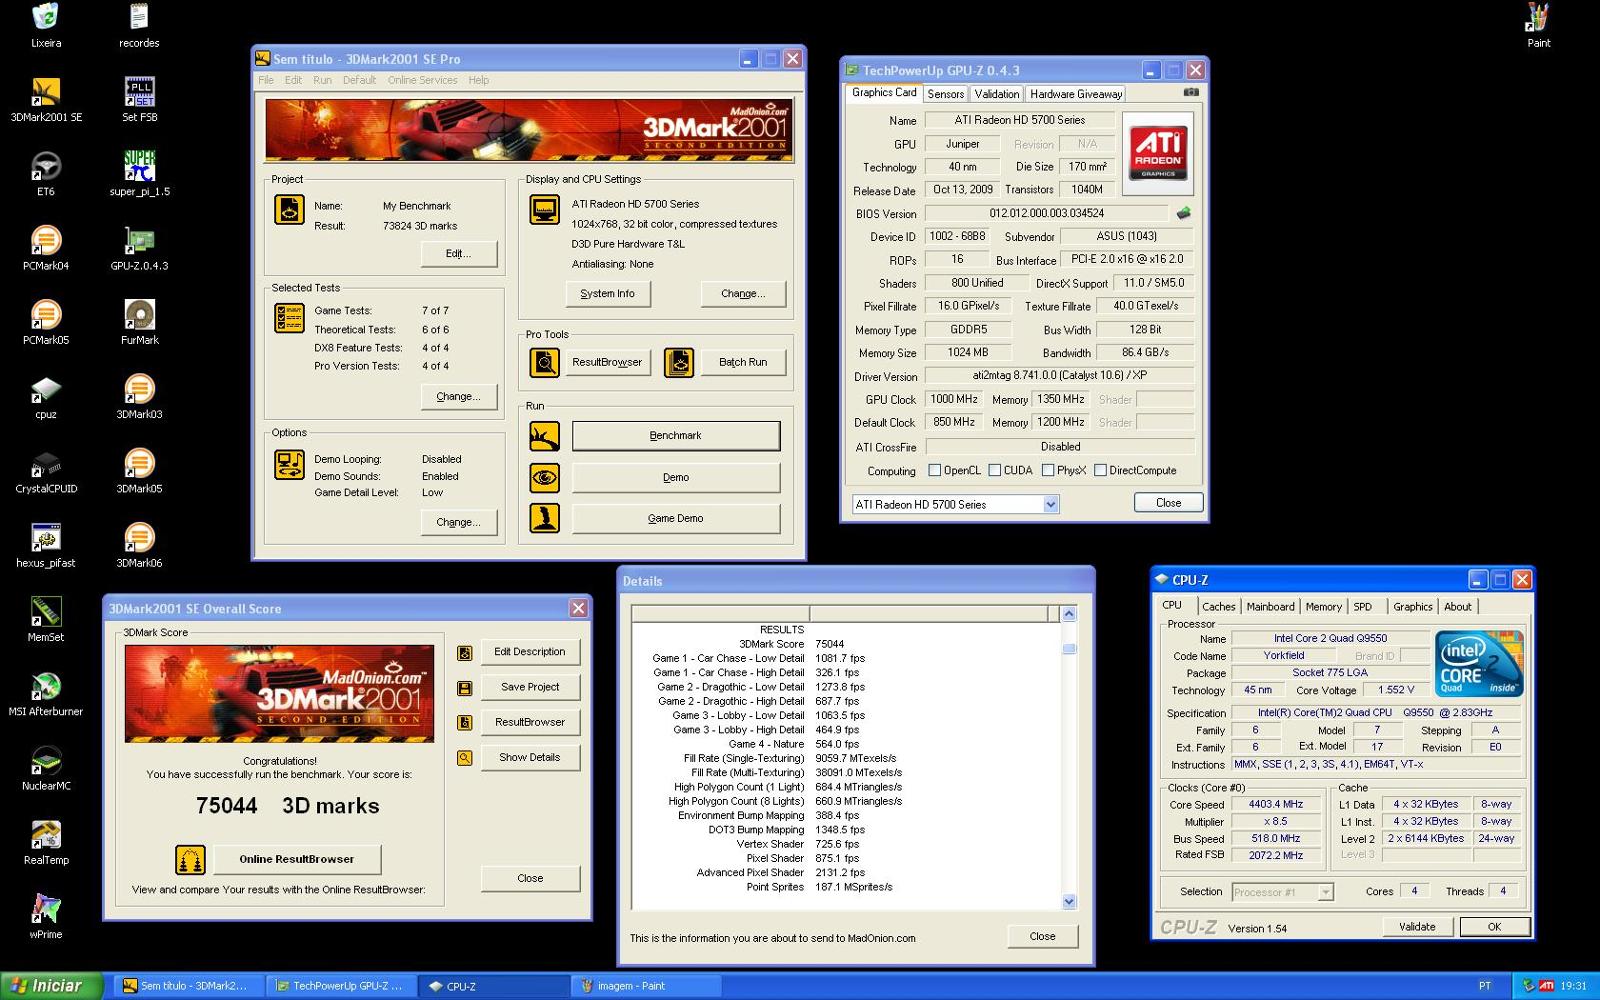Switch to the imagem - Paint taskbar item
Screen dimensions: 1600x1000
coord(647,986)
